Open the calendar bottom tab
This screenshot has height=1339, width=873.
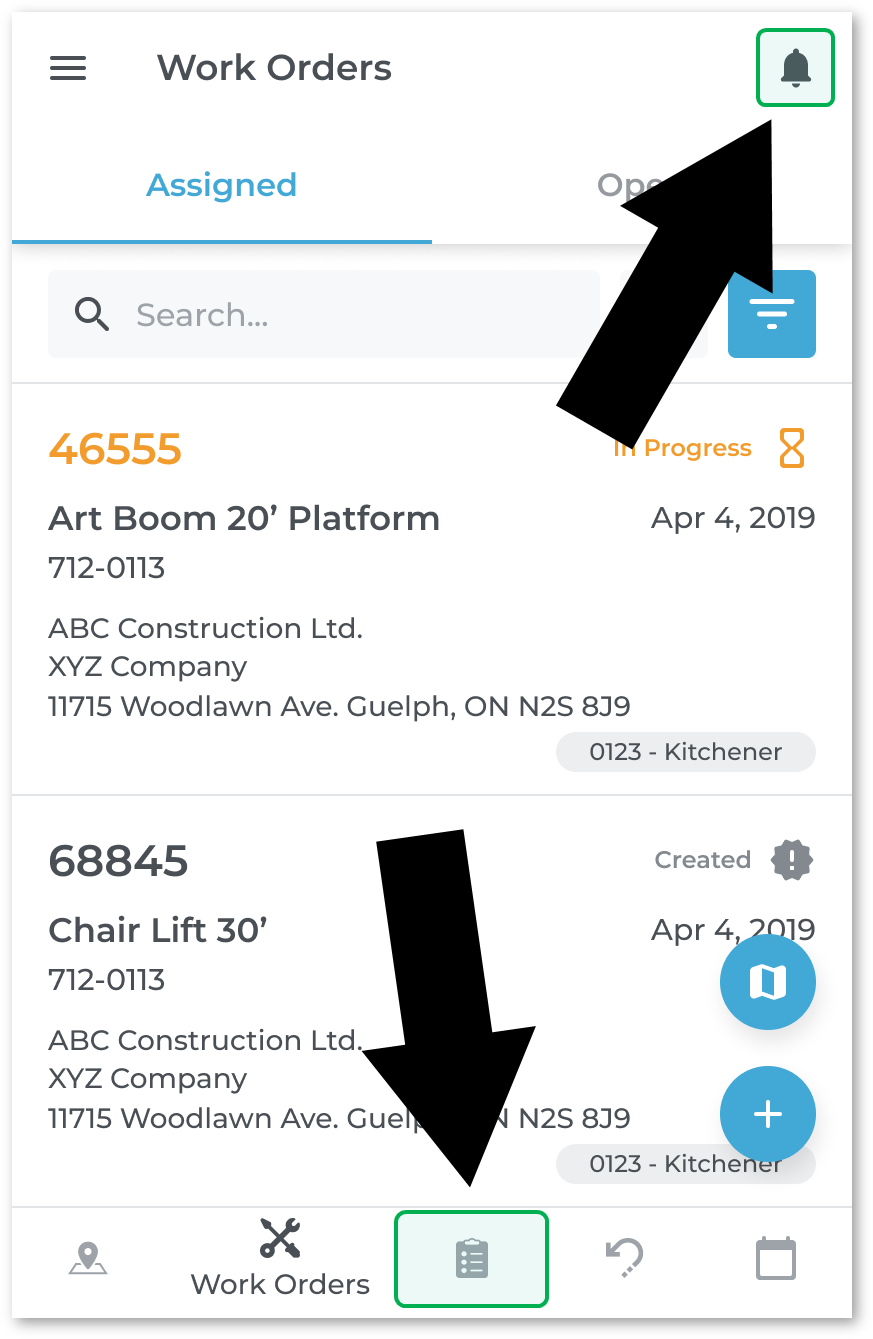tap(776, 1259)
